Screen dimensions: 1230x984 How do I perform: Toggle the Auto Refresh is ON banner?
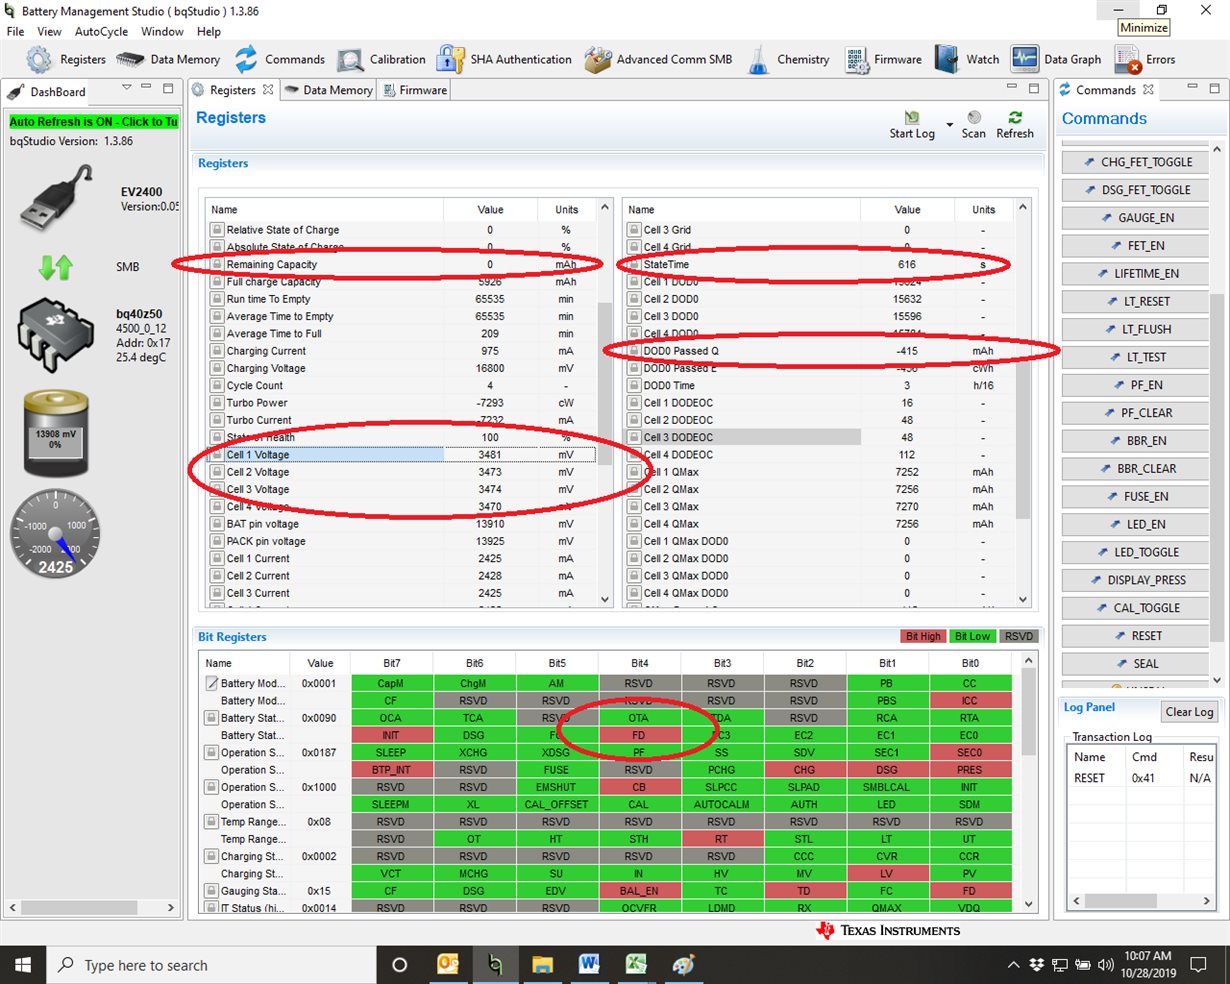point(94,122)
